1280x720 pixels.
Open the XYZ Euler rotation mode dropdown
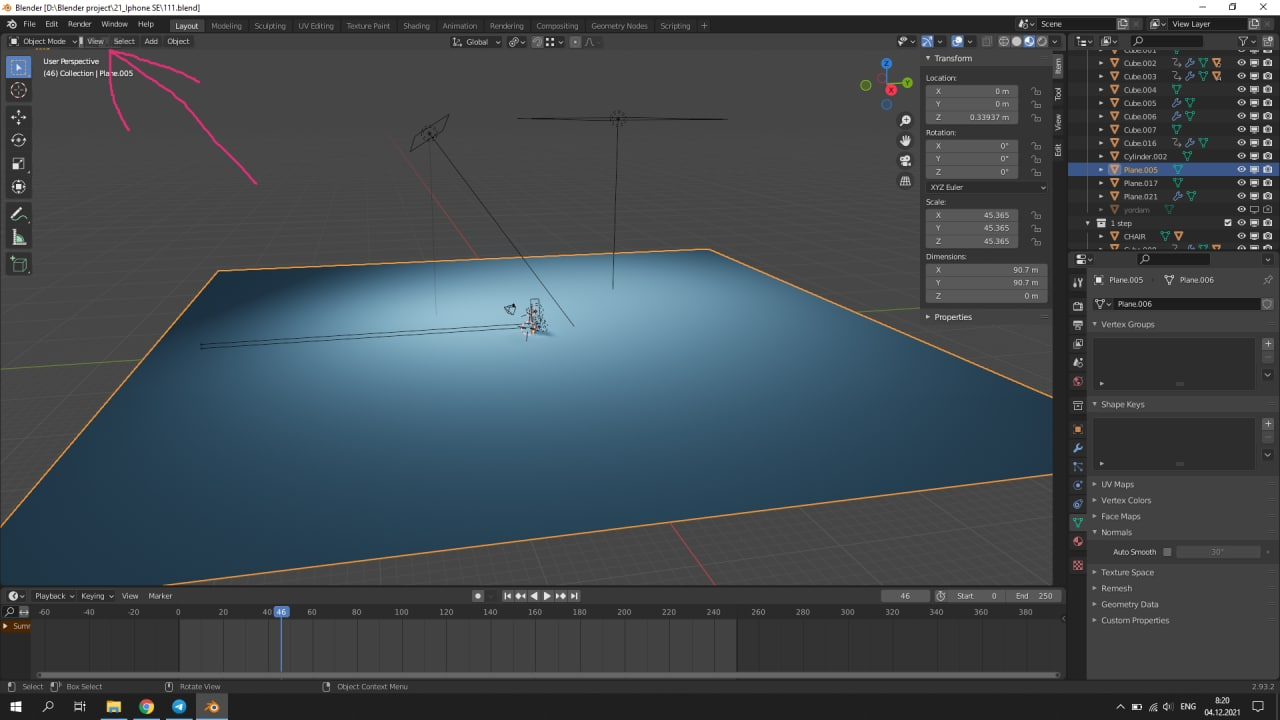pos(986,187)
